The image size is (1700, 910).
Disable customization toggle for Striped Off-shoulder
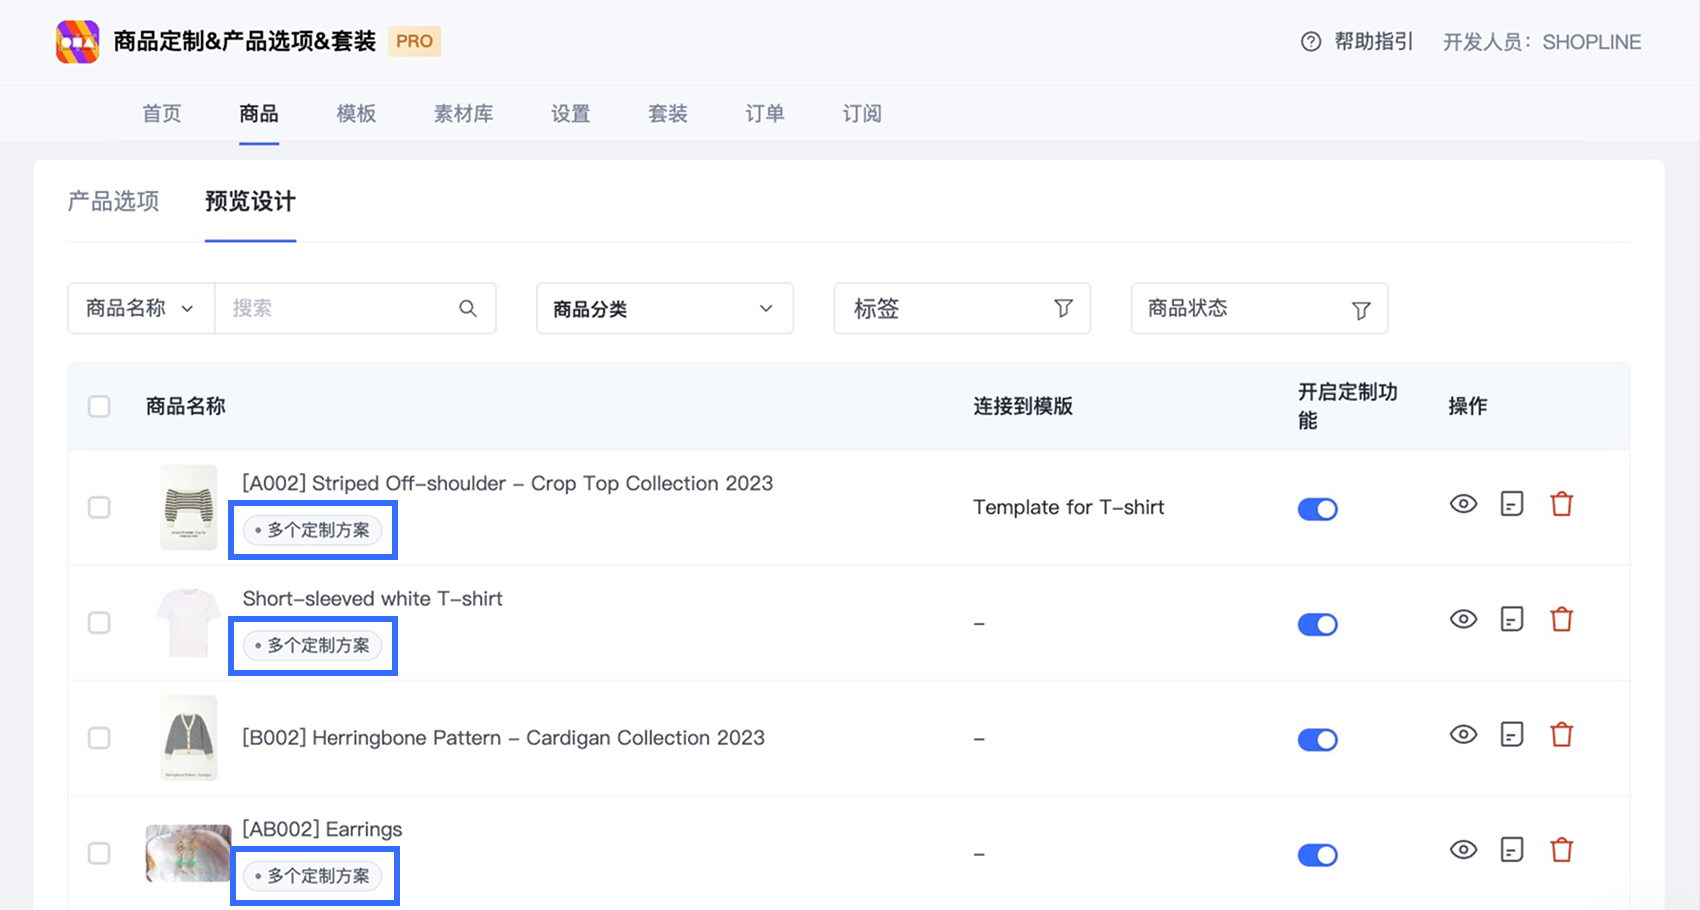point(1317,509)
